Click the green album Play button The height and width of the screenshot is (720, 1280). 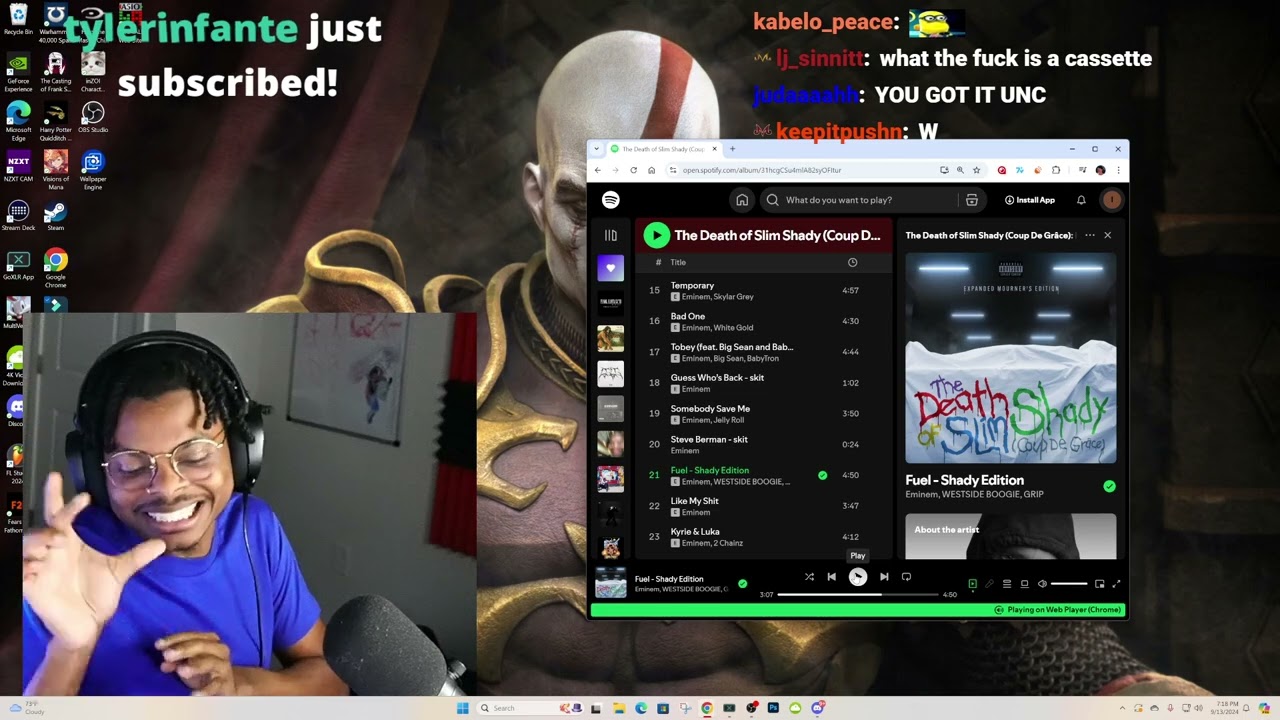(656, 235)
